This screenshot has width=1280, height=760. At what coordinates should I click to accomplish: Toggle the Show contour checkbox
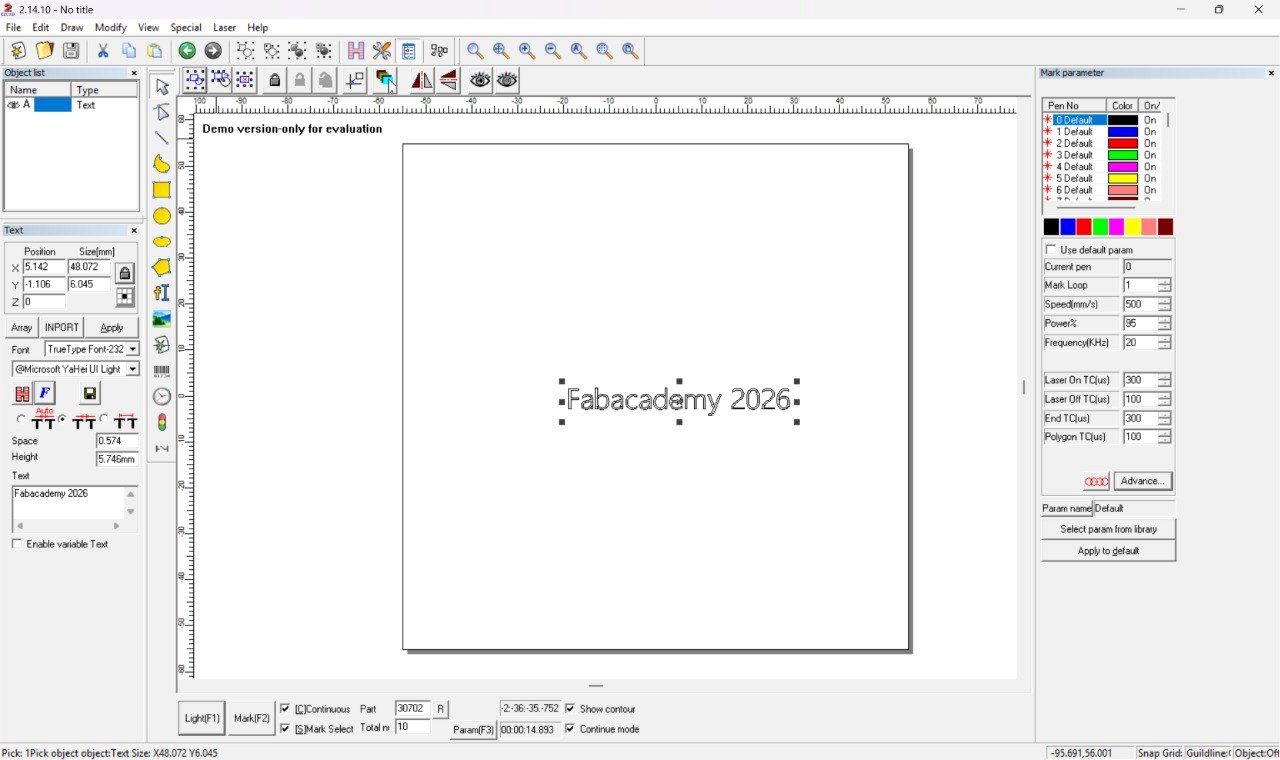pyautogui.click(x=570, y=709)
